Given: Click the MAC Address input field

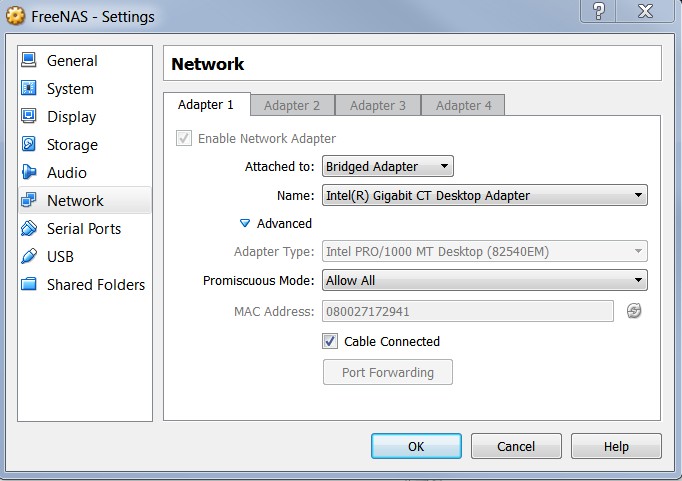Looking at the screenshot, I should pos(467,311).
